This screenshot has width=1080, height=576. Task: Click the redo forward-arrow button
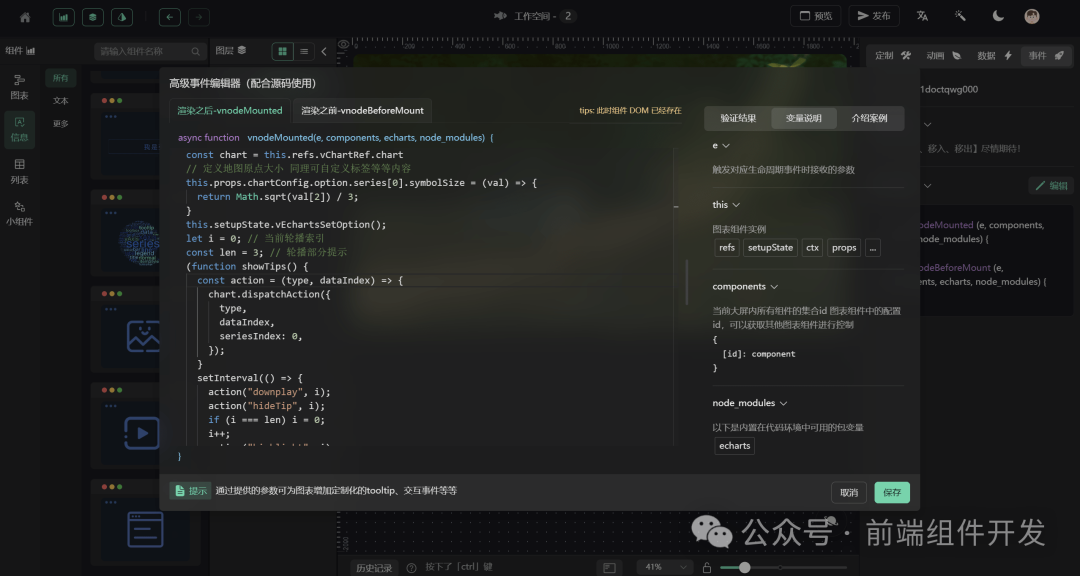tap(199, 17)
